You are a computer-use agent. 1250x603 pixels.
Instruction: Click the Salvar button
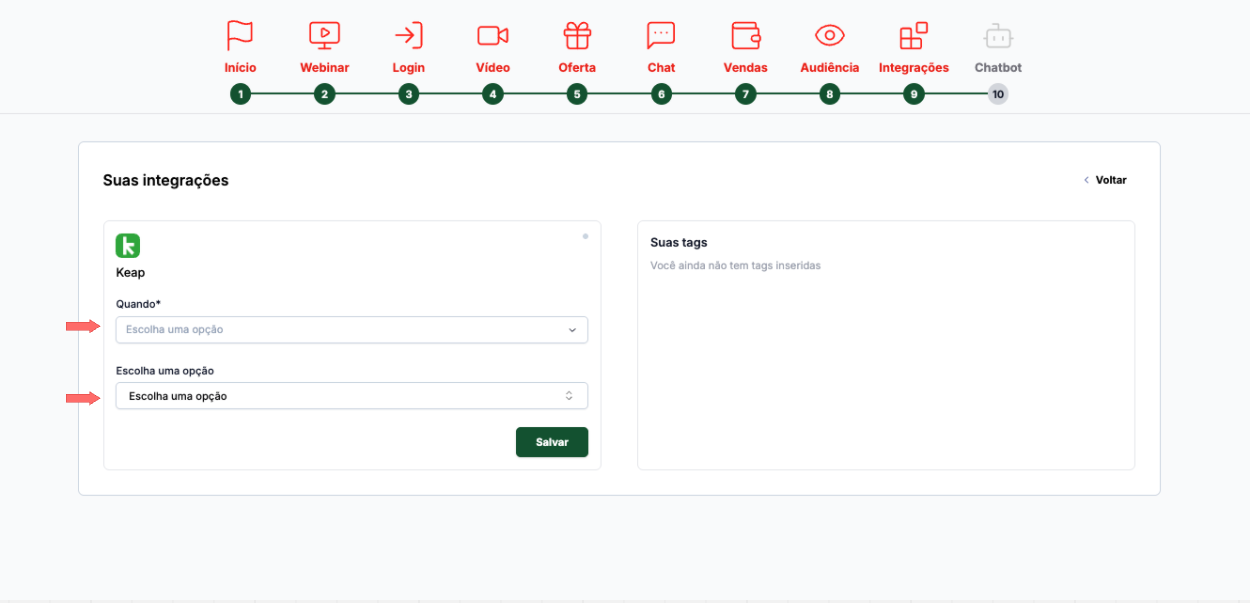552,442
